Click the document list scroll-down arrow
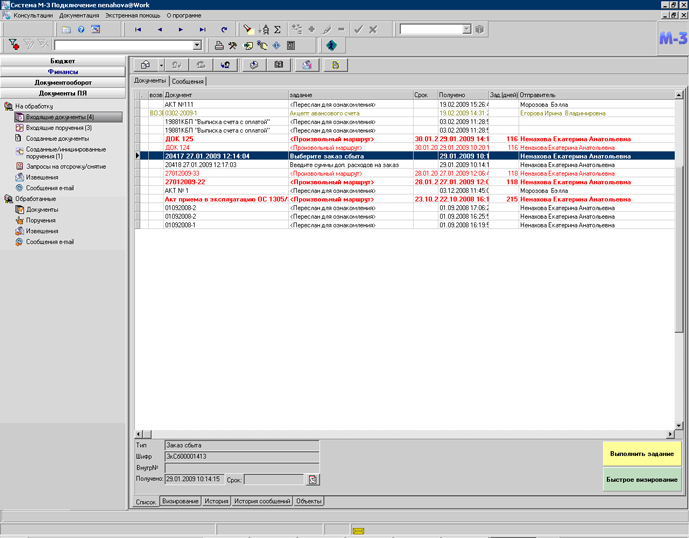This screenshot has width=689, height=538. [x=679, y=425]
